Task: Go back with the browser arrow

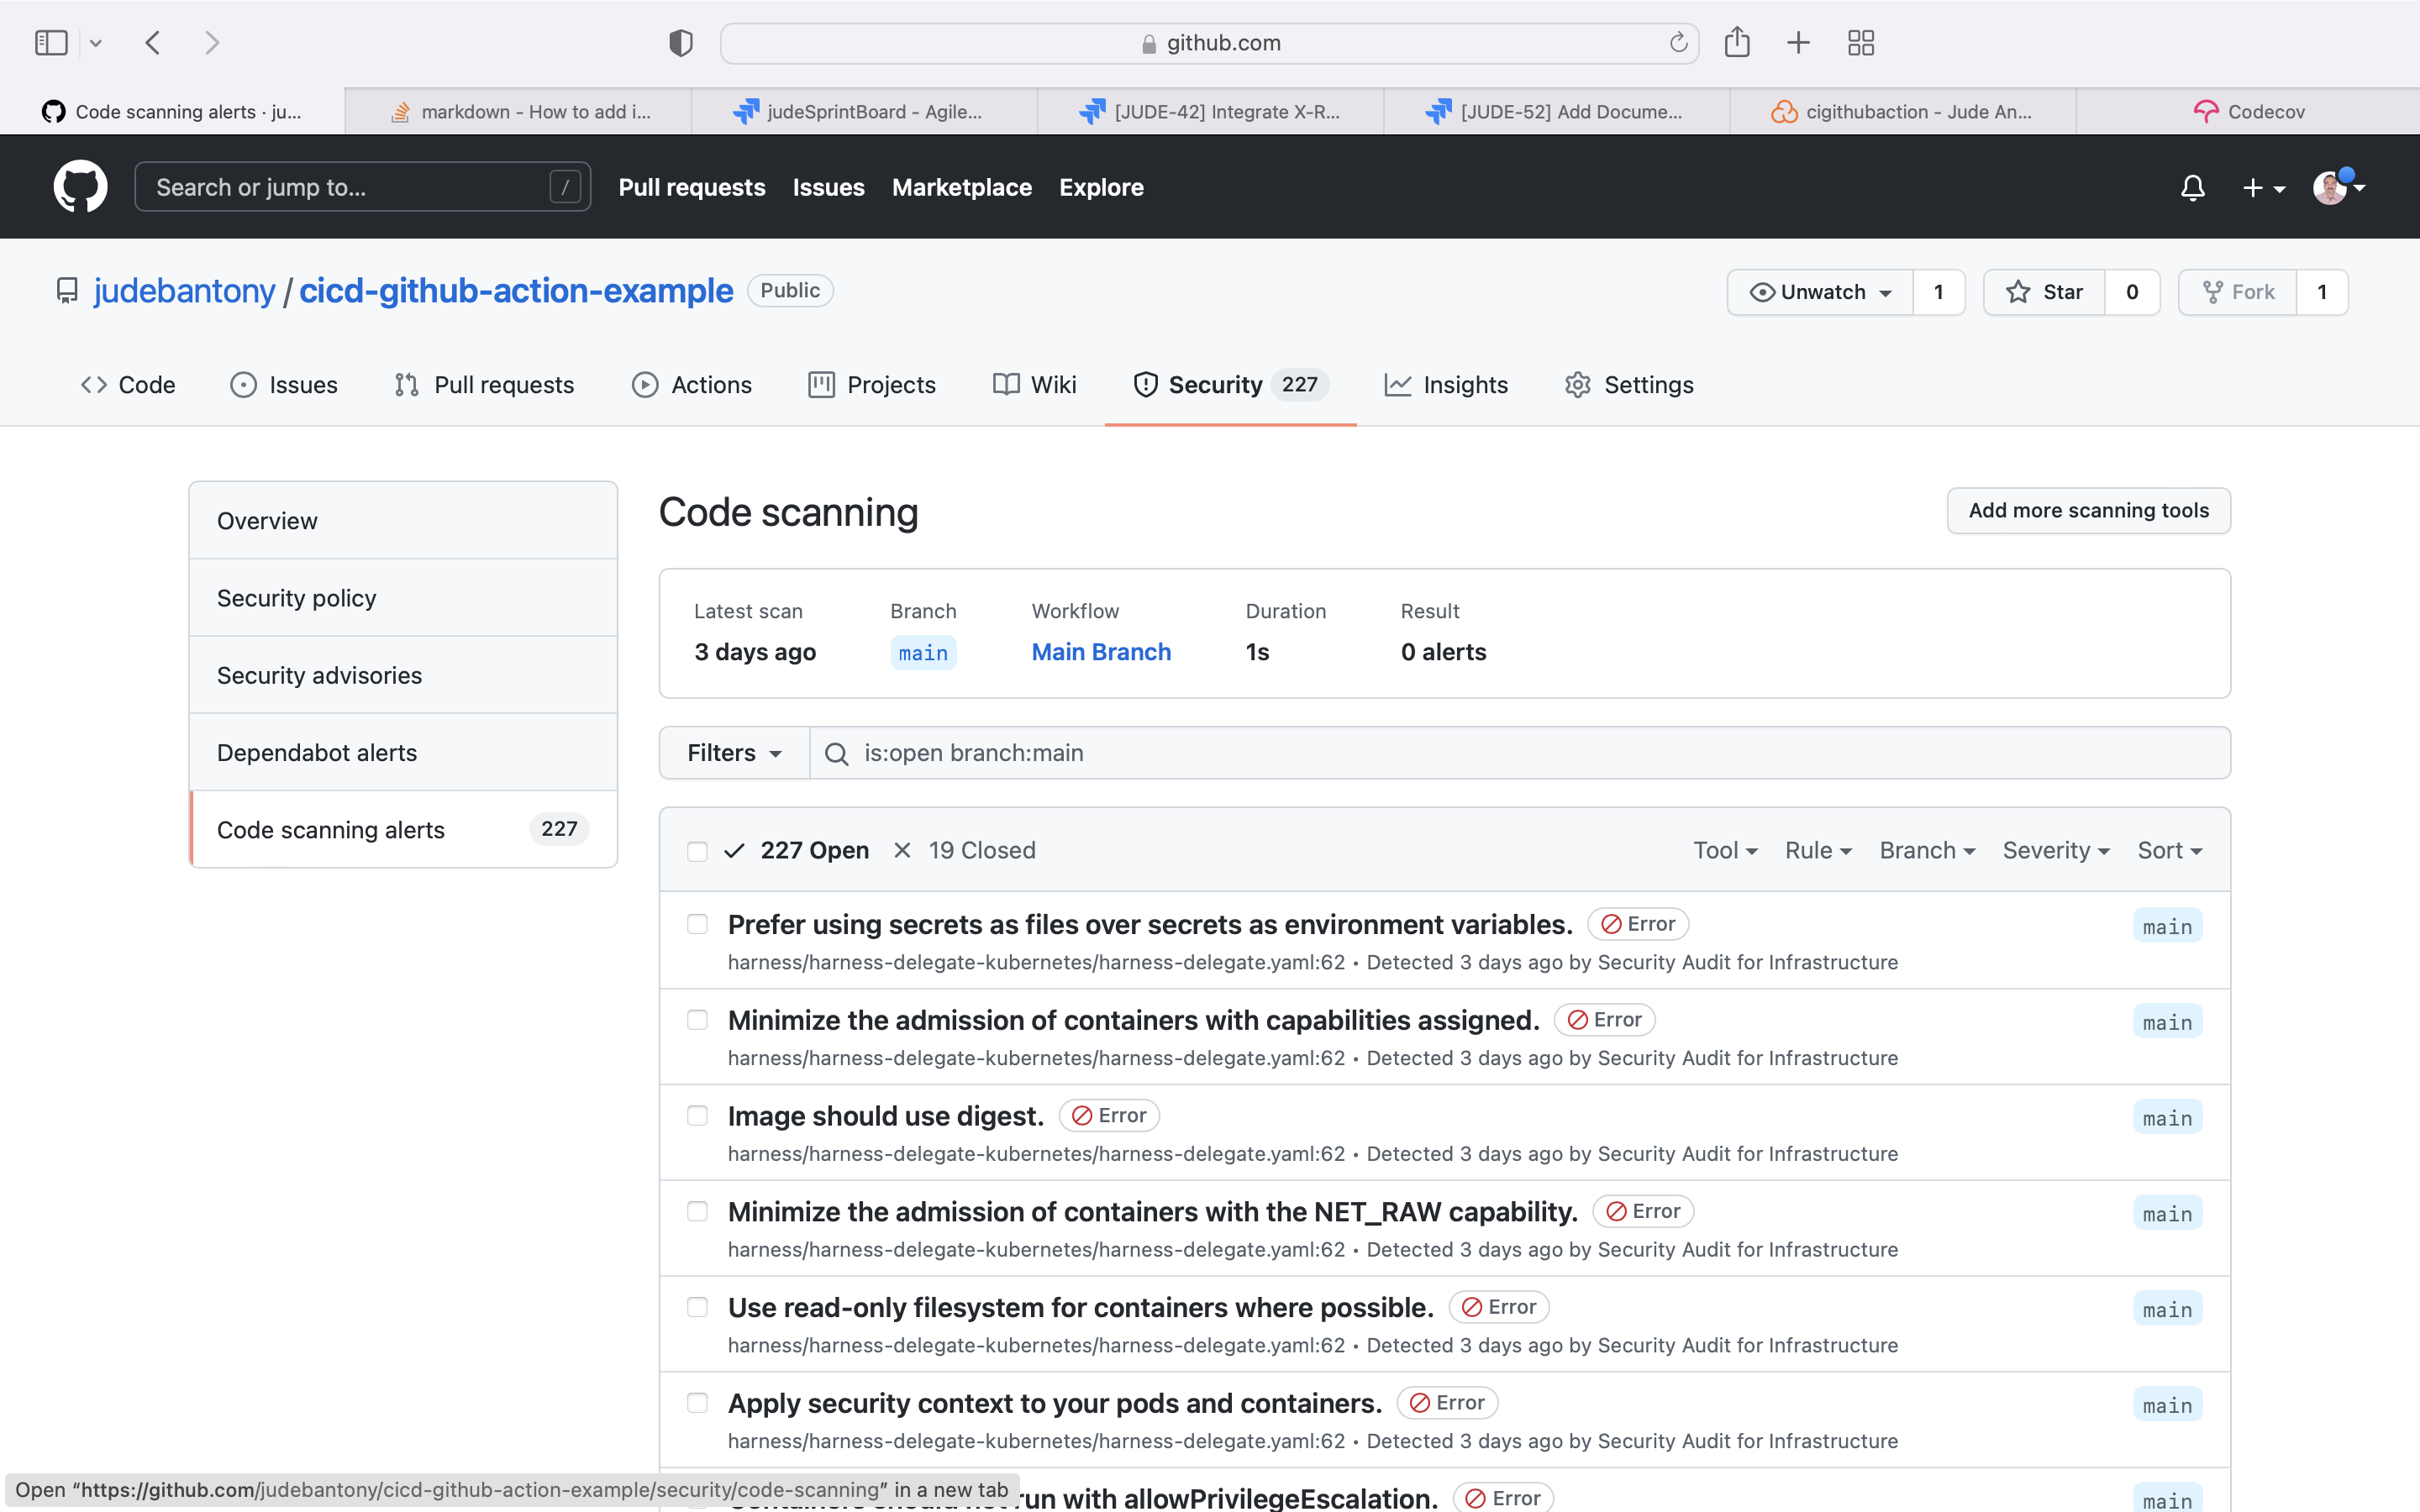Action: click(153, 43)
